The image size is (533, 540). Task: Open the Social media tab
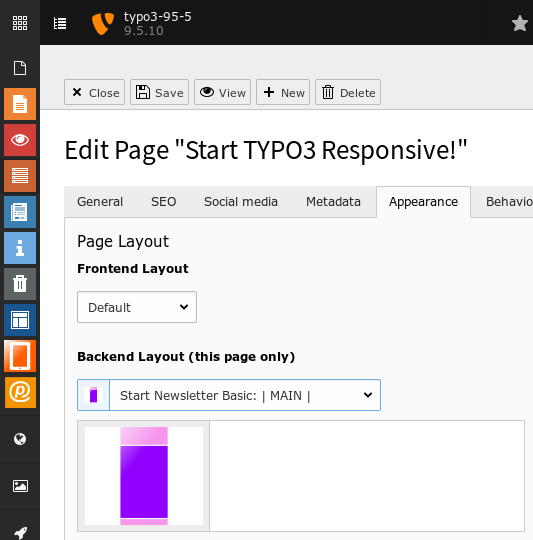click(241, 202)
